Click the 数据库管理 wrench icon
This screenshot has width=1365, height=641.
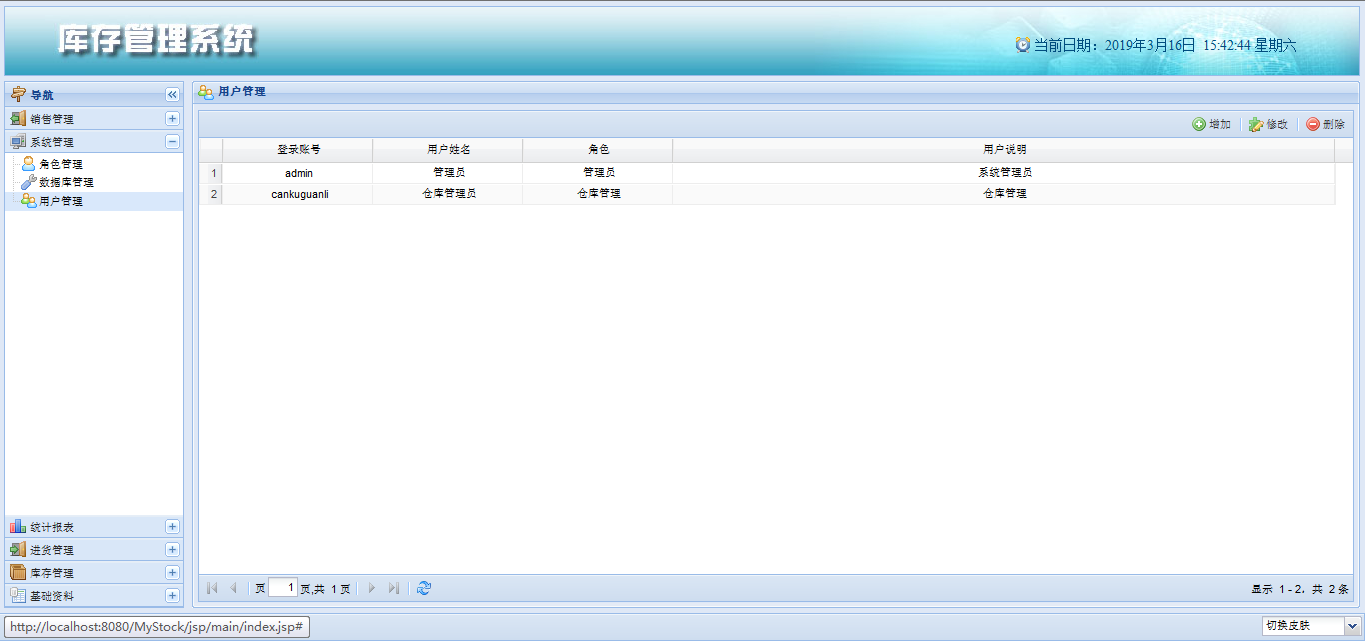pos(29,182)
